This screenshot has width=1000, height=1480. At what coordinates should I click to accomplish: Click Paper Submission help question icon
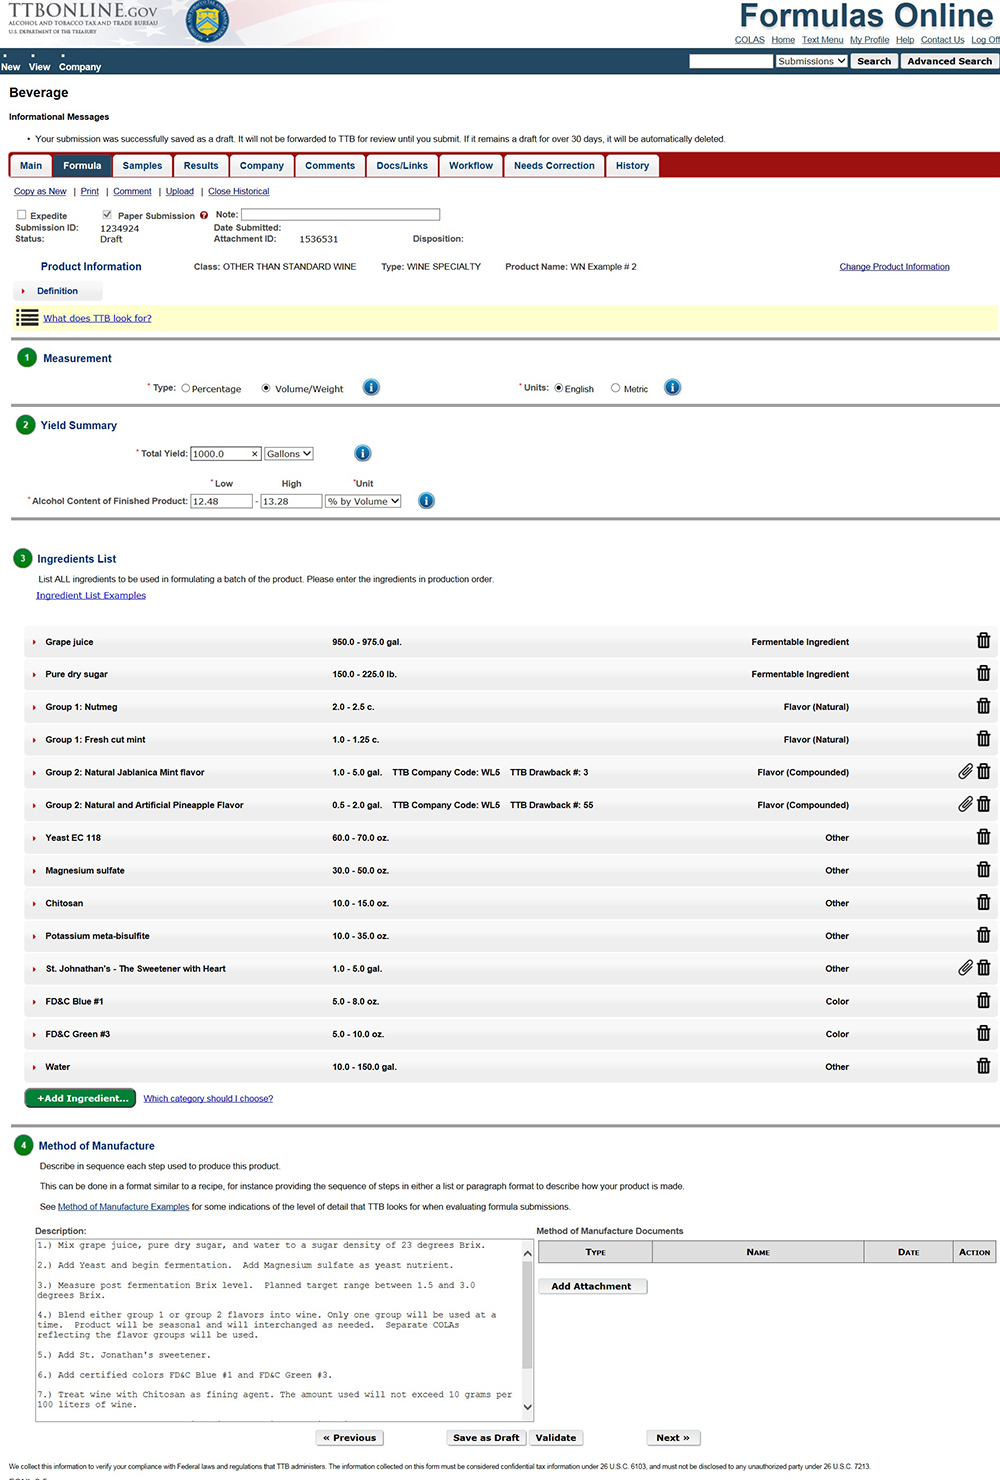[x=204, y=215]
